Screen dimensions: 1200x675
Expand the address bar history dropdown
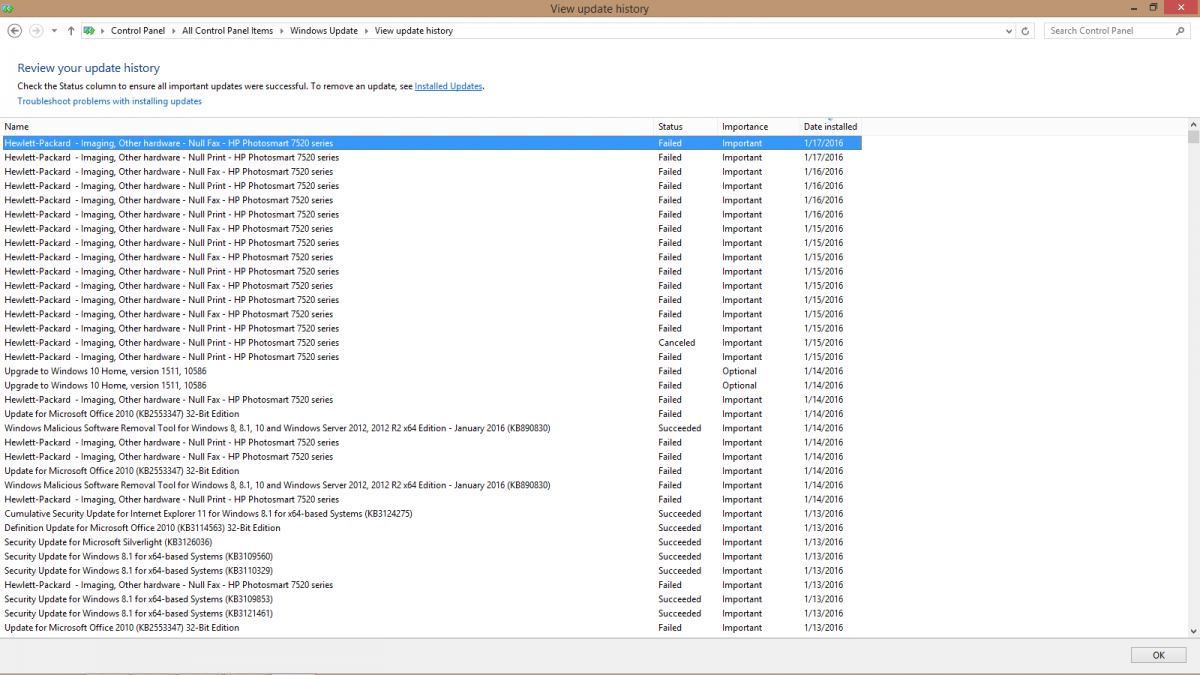[x=1008, y=31]
